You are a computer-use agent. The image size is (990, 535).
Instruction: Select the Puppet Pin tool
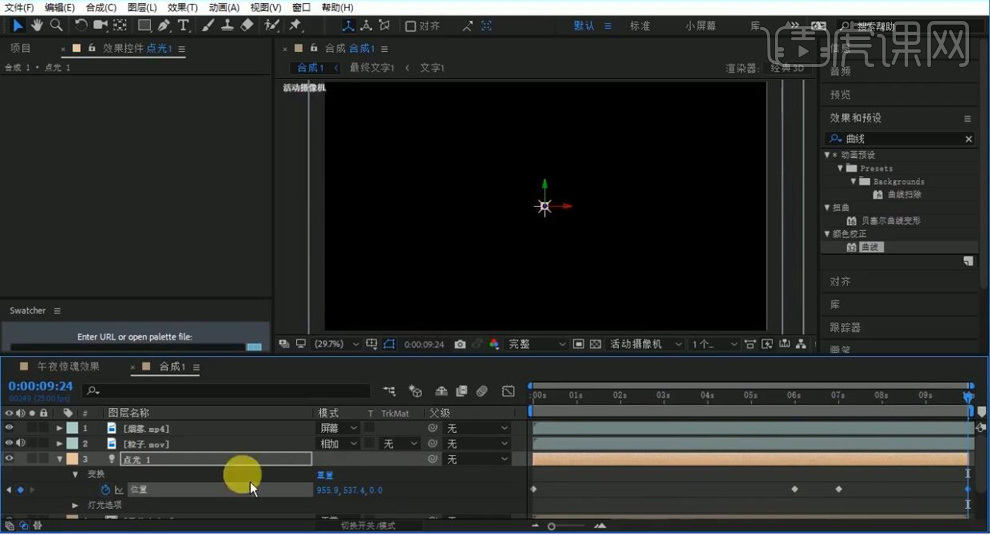tap(295, 25)
